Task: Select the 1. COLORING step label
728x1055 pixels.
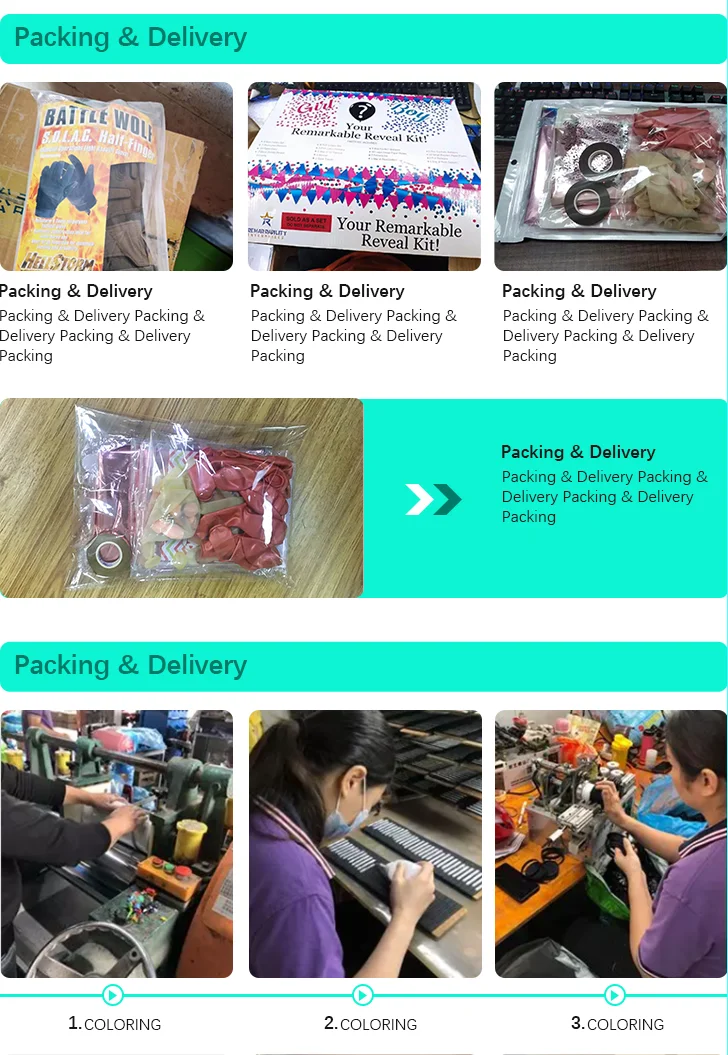Action: 114,1024
